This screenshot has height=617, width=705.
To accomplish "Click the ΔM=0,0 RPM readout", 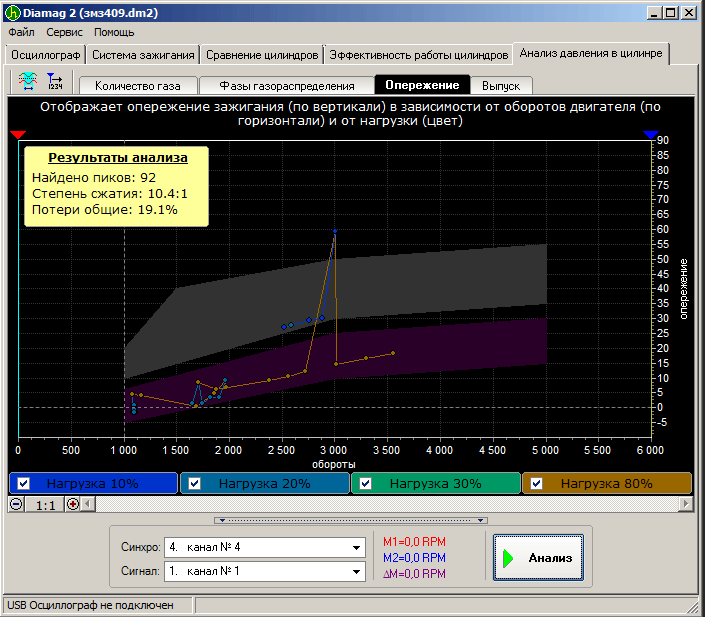I will 414,574.
